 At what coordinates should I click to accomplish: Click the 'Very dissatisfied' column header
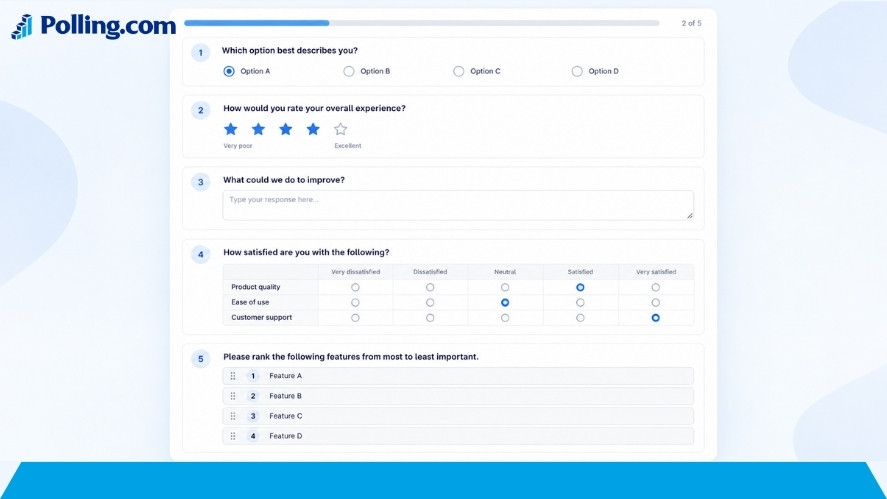click(355, 272)
